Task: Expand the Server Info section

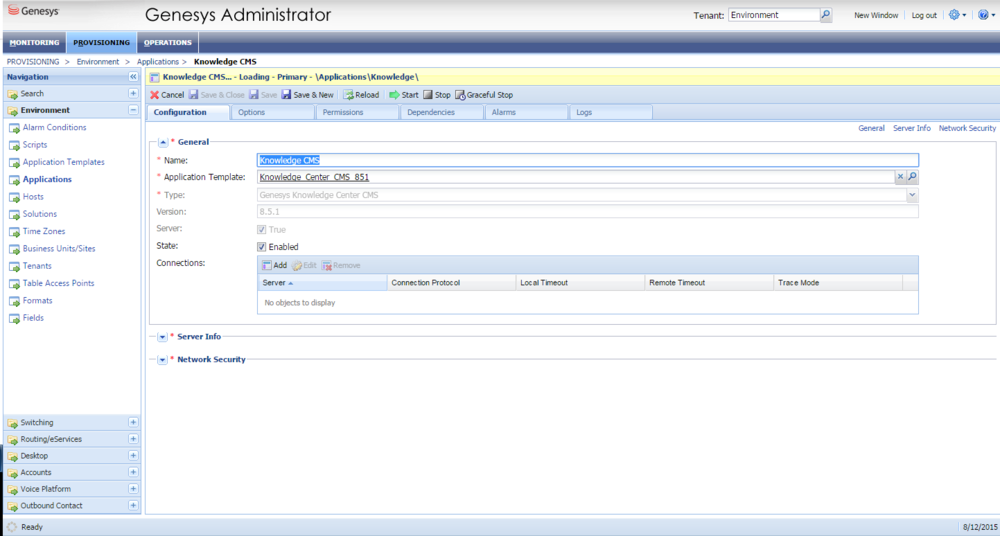Action: point(162,337)
